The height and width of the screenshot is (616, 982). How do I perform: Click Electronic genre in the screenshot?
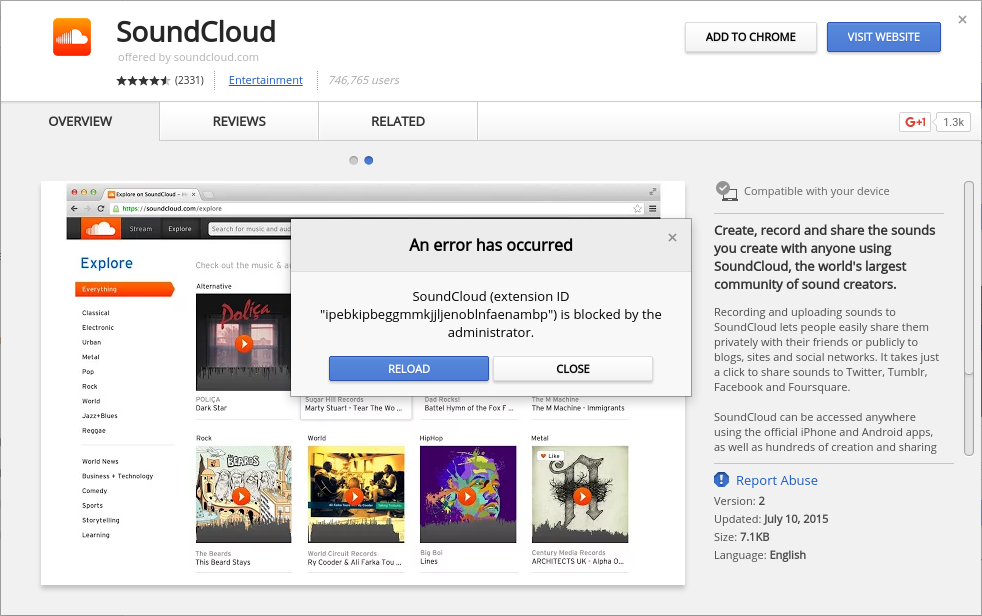tap(98, 327)
